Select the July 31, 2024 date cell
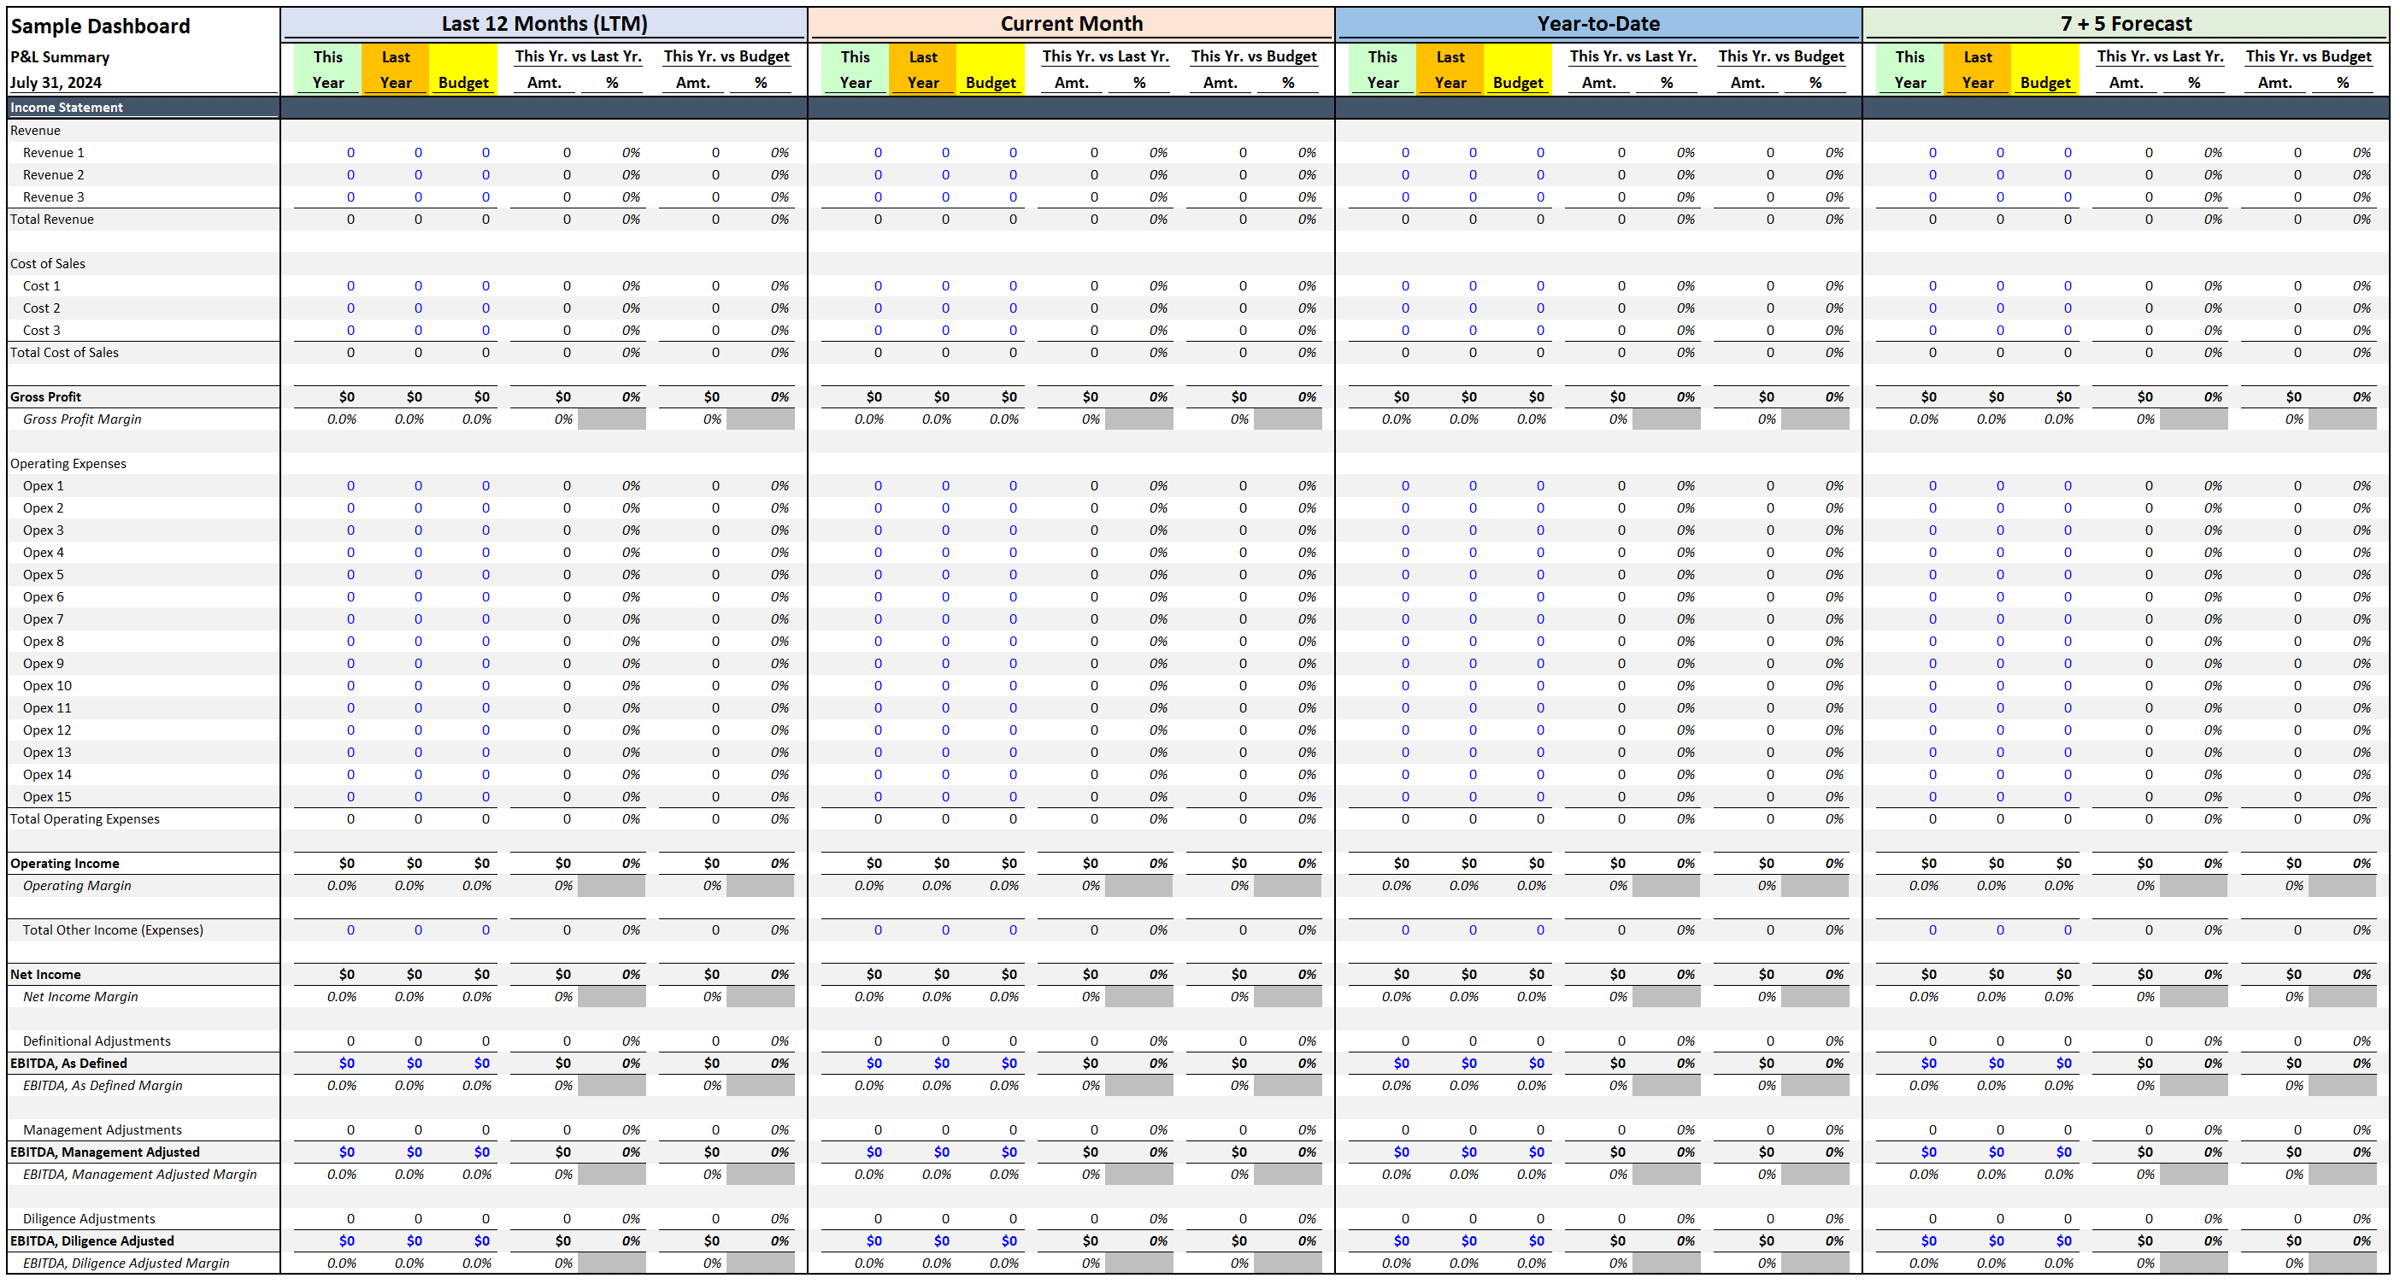 56,82
